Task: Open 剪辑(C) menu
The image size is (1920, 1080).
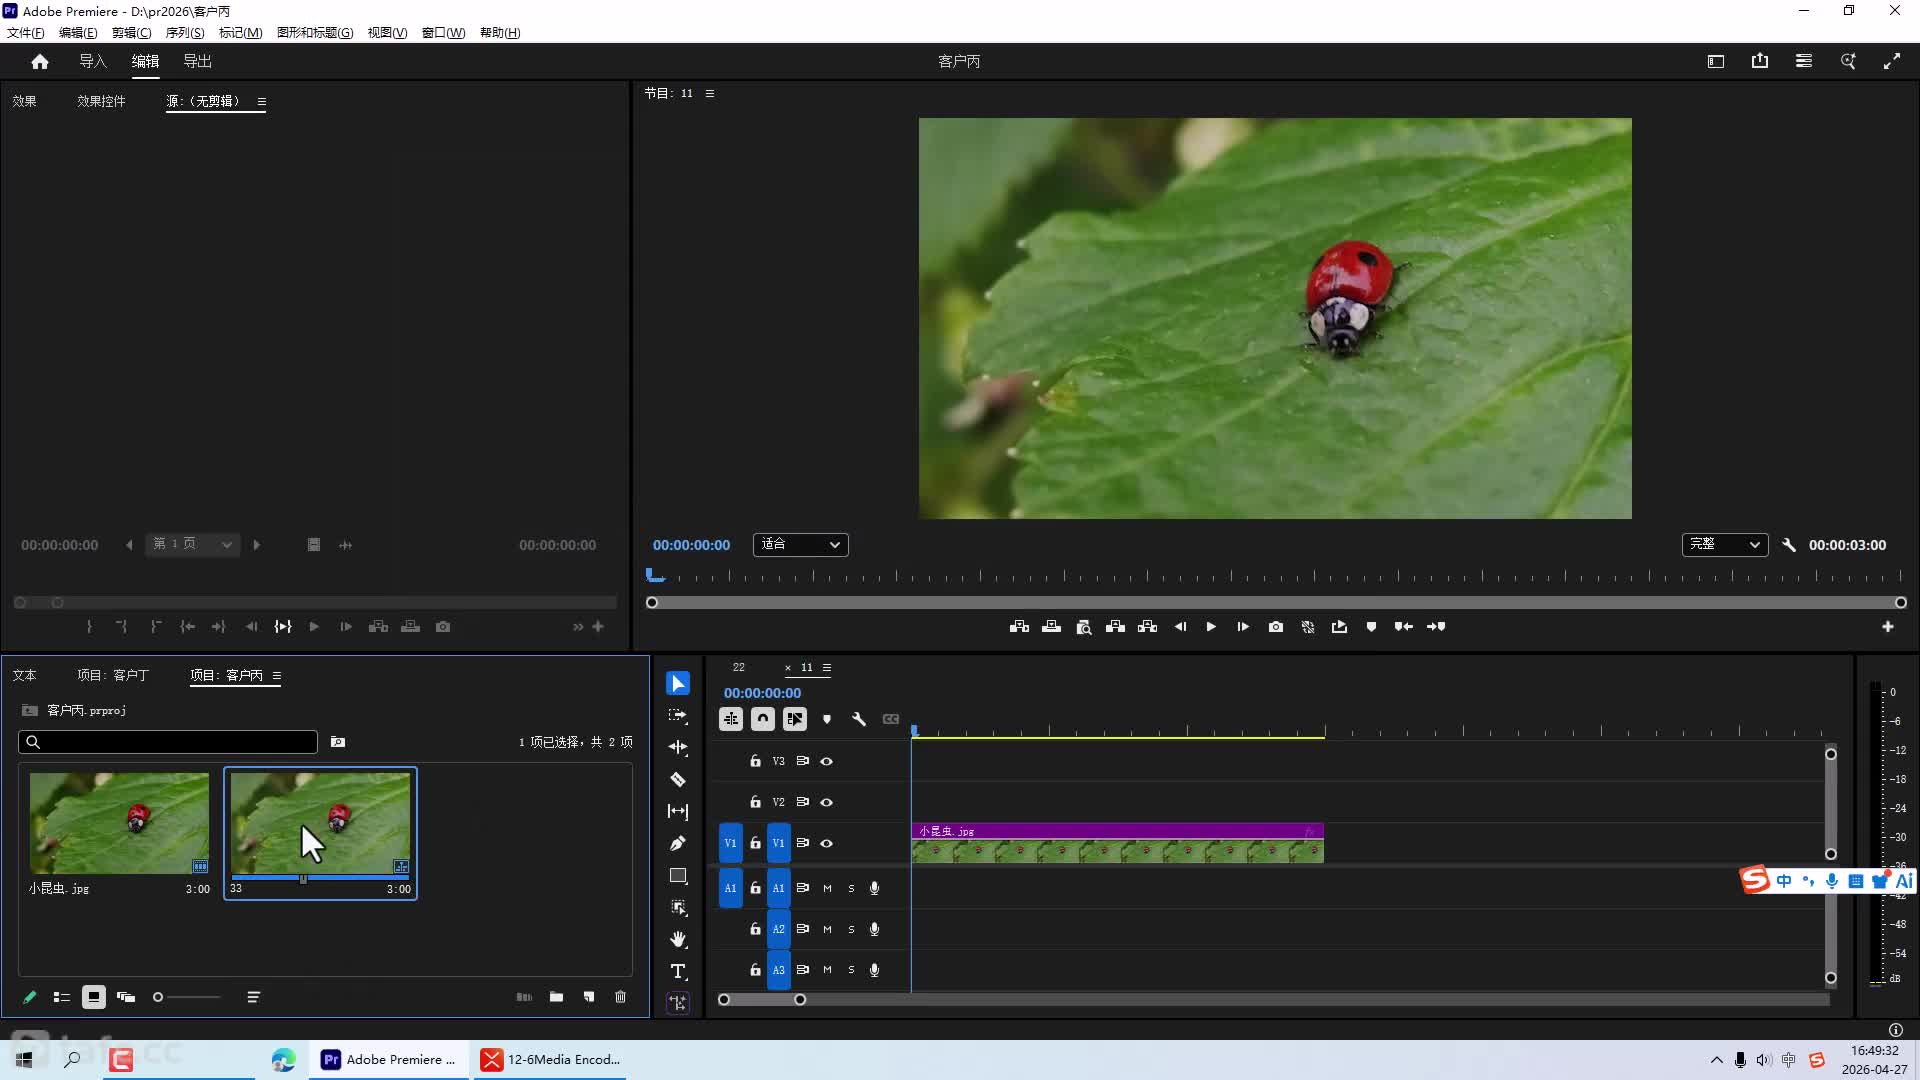Action: click(x=131, y=33)
